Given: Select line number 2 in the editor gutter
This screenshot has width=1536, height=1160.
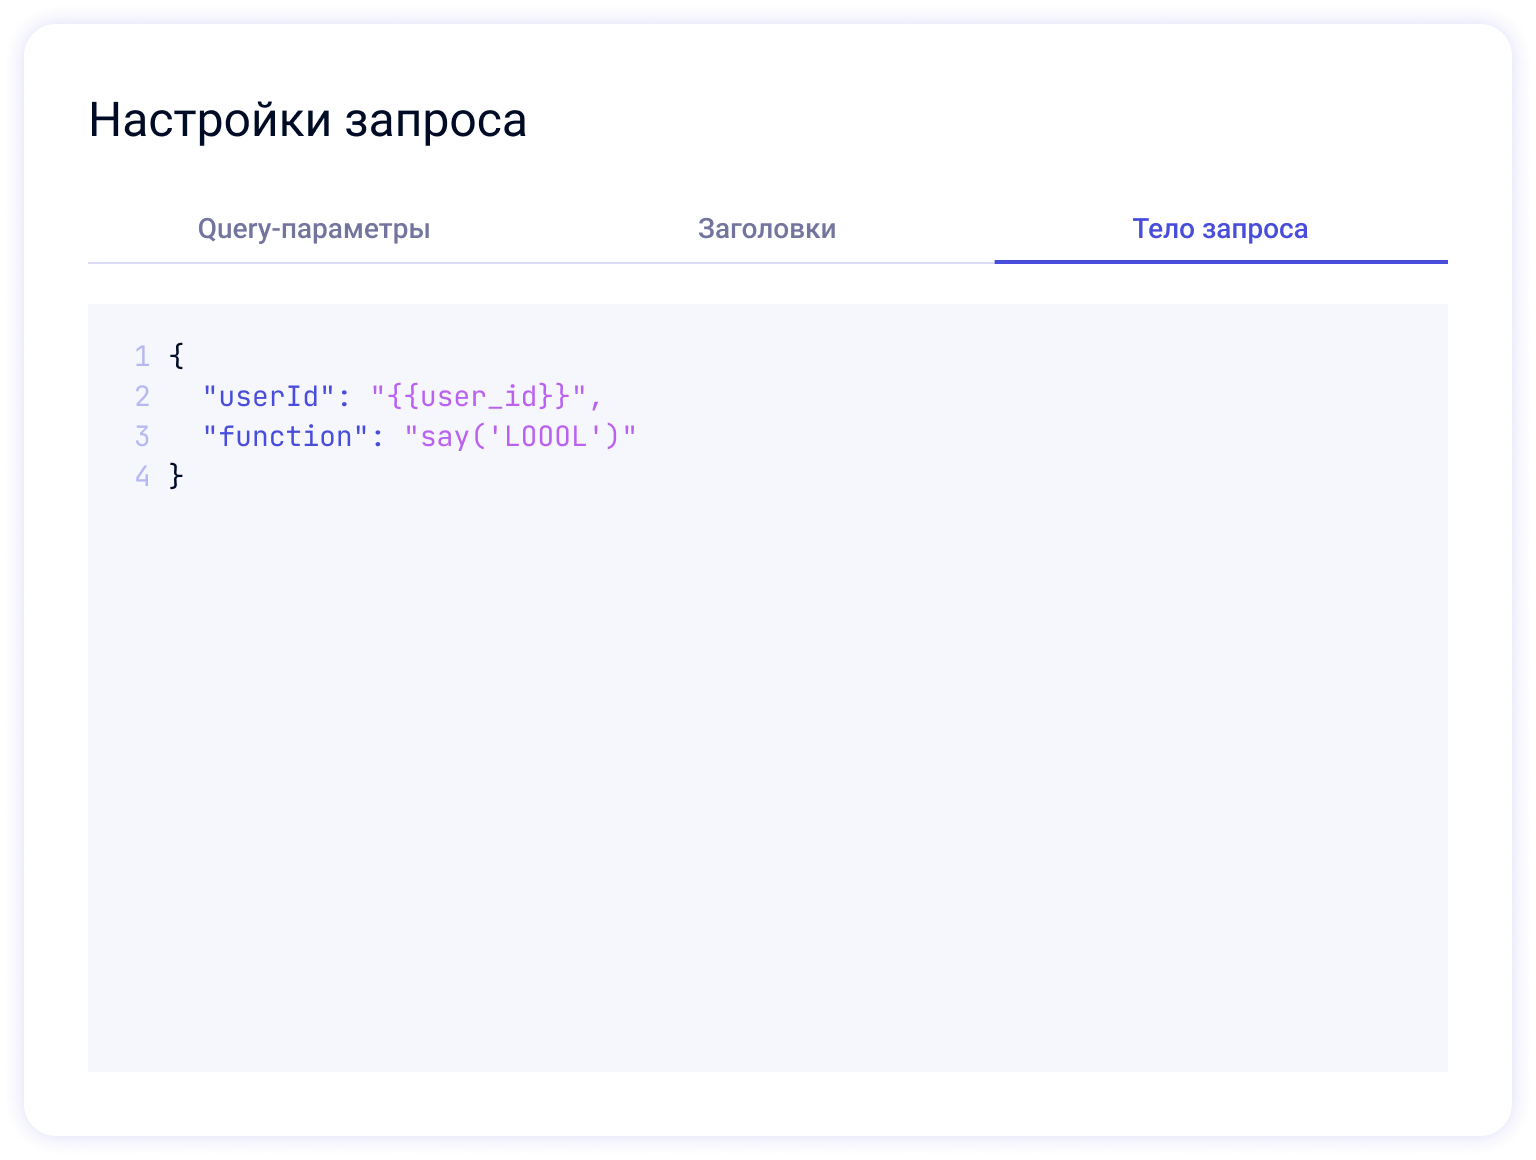Looking at the screenshot, I should point(142,397).
